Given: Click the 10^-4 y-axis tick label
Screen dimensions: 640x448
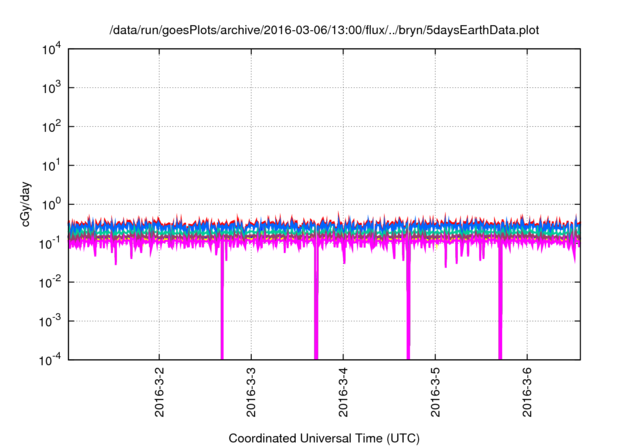Looking at the screenshot, I should point(50,359).
